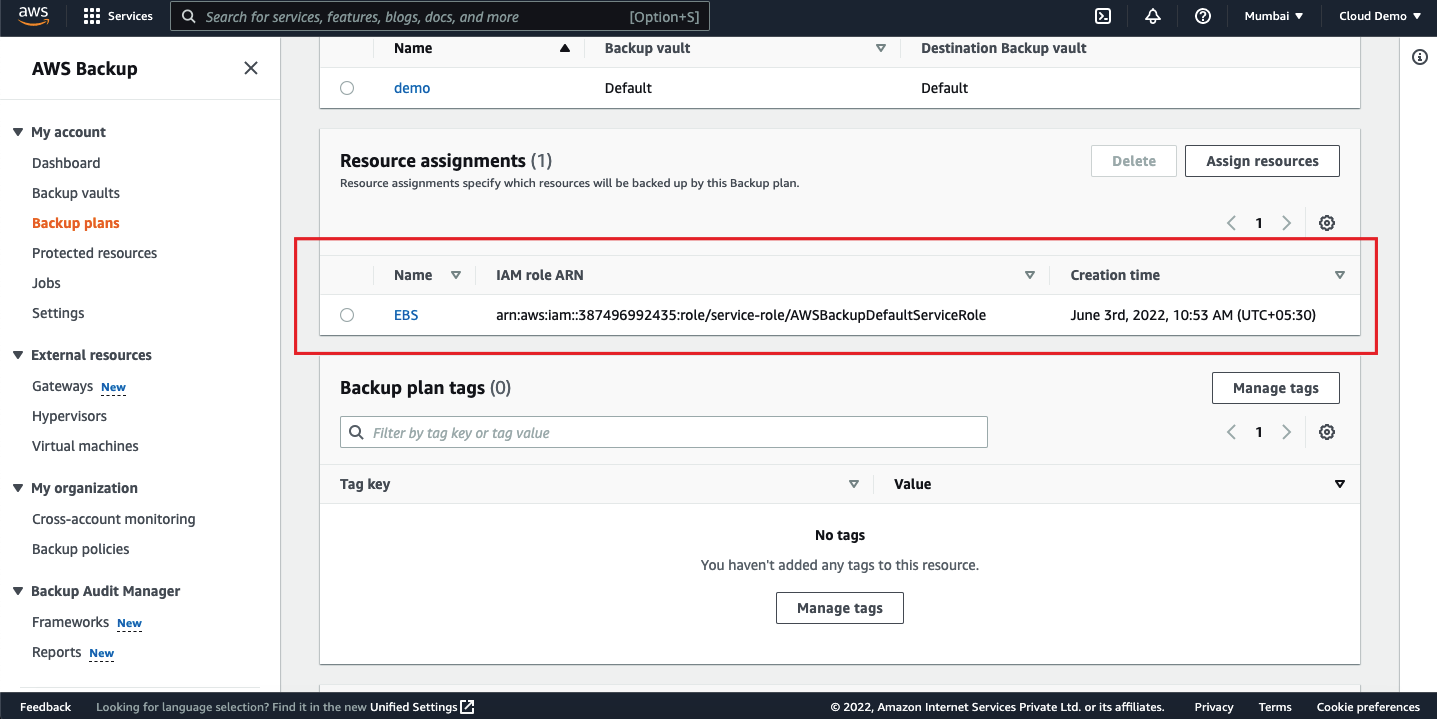
Task: Open Protected resources in the sidebar
Action: click(95, 253)
